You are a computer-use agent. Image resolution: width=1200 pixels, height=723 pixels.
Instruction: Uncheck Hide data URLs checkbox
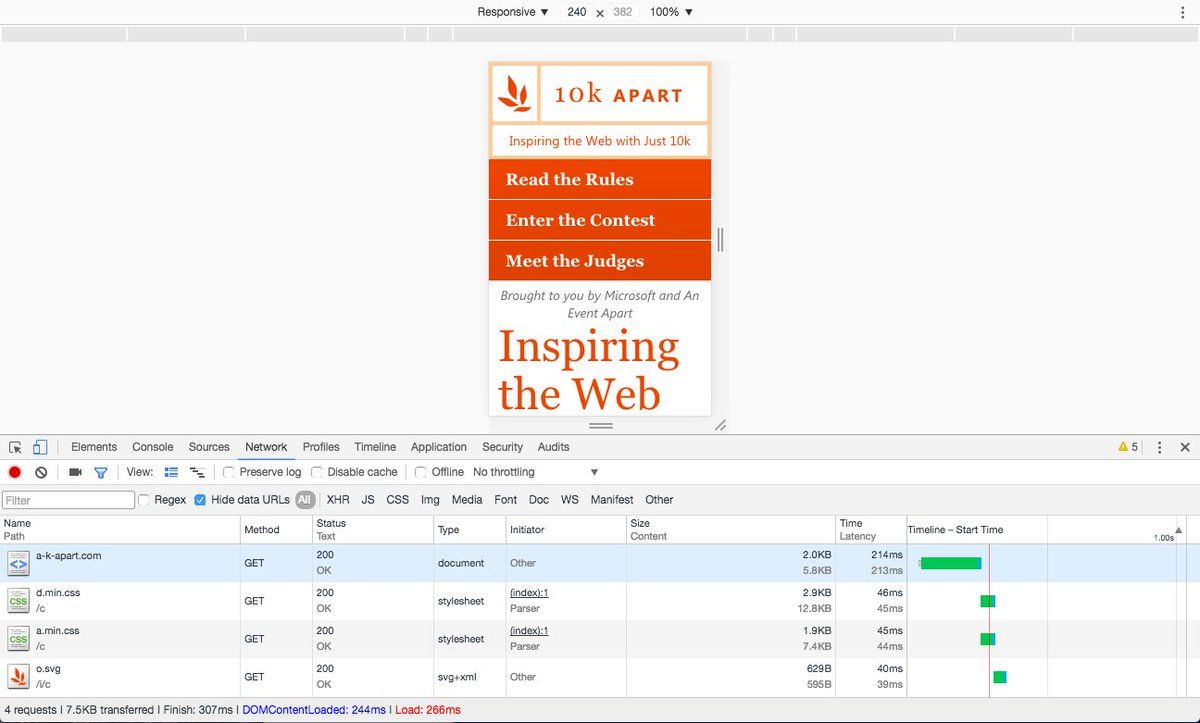point(200,500)
